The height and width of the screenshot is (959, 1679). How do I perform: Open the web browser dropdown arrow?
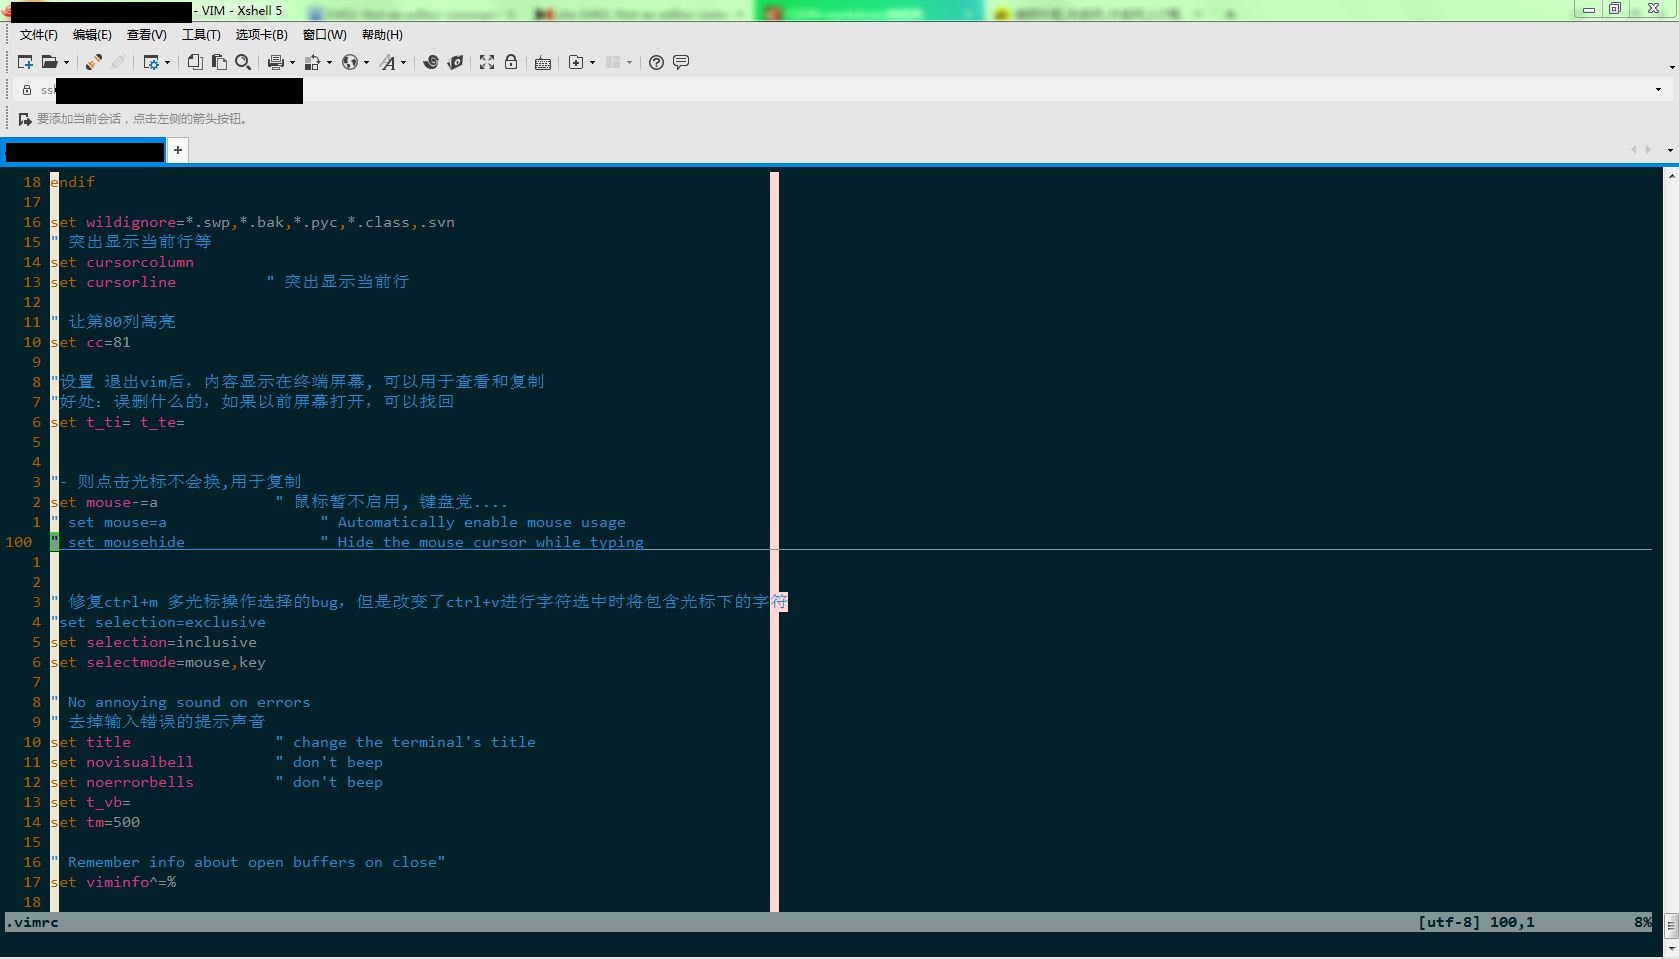point(365,62)
